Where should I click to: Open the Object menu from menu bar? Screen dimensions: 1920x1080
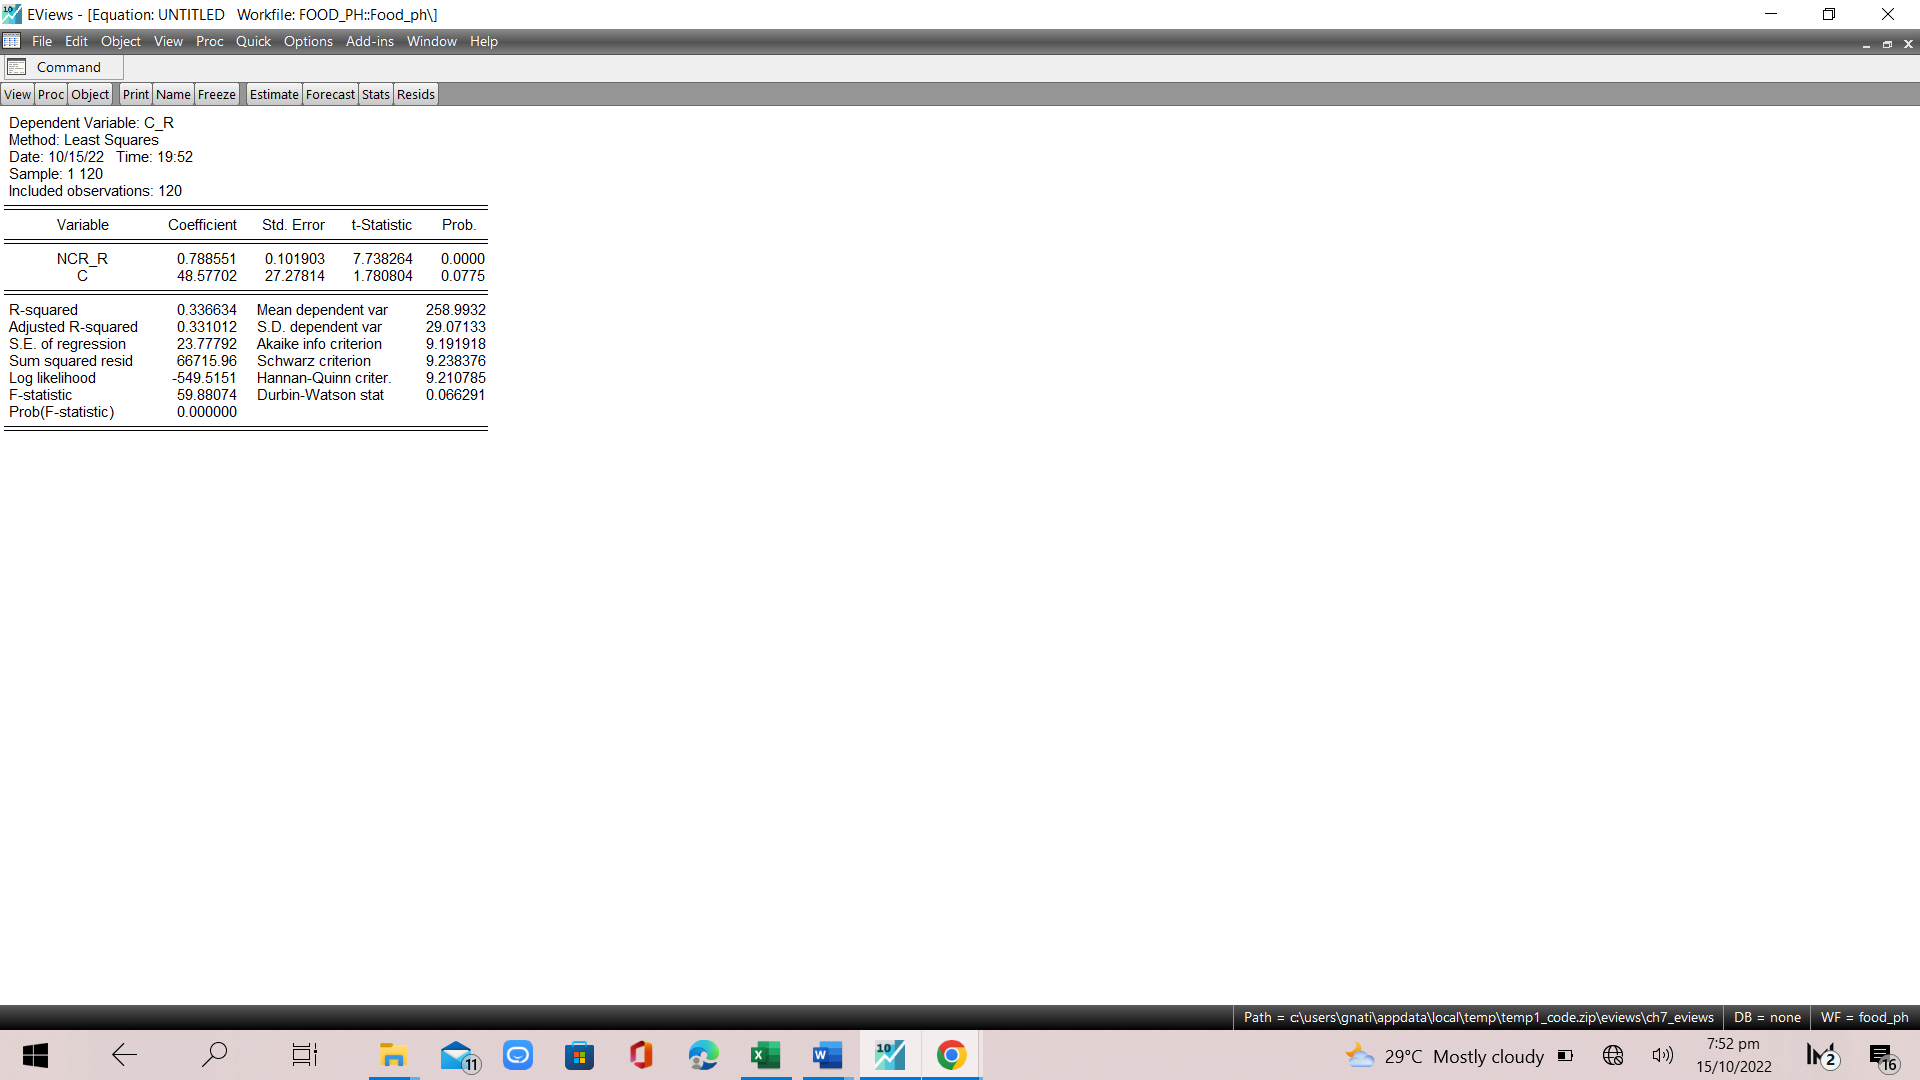(x=120, y=41)
